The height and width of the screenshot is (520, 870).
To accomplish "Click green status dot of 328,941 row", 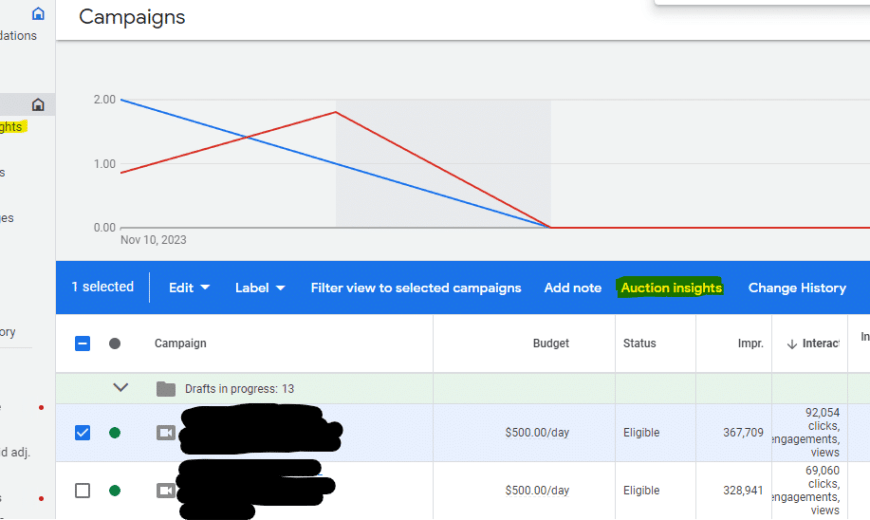I will pos(115,491).
